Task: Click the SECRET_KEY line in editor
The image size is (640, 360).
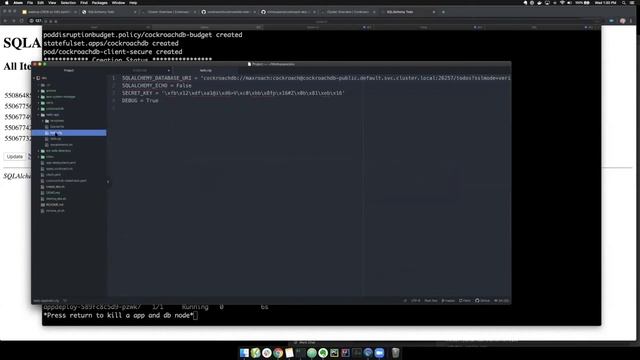Action: (233, 93)
